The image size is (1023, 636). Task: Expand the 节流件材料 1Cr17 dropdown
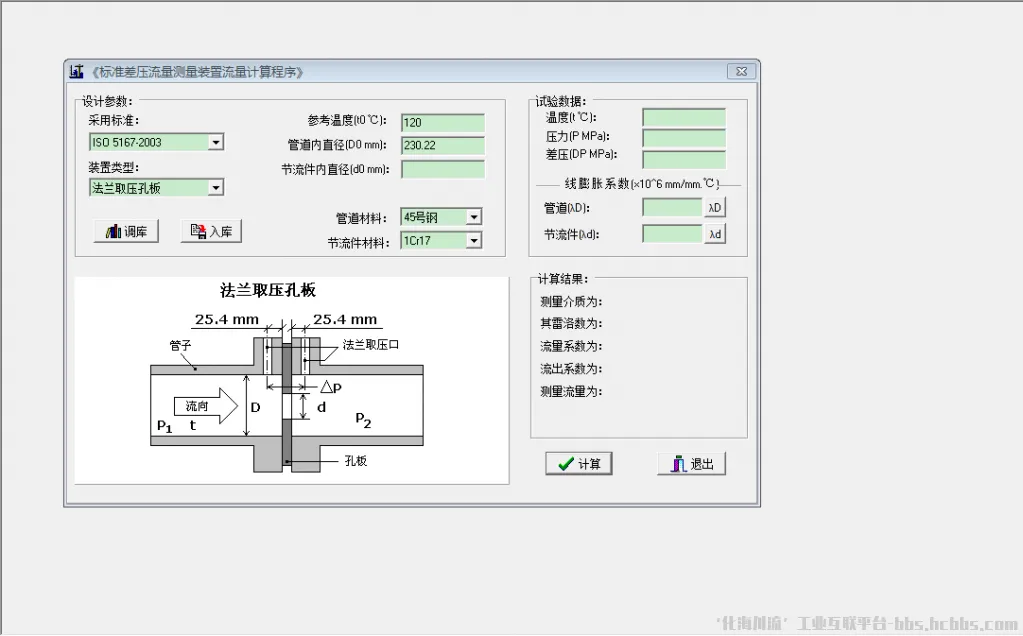(474, 241)
